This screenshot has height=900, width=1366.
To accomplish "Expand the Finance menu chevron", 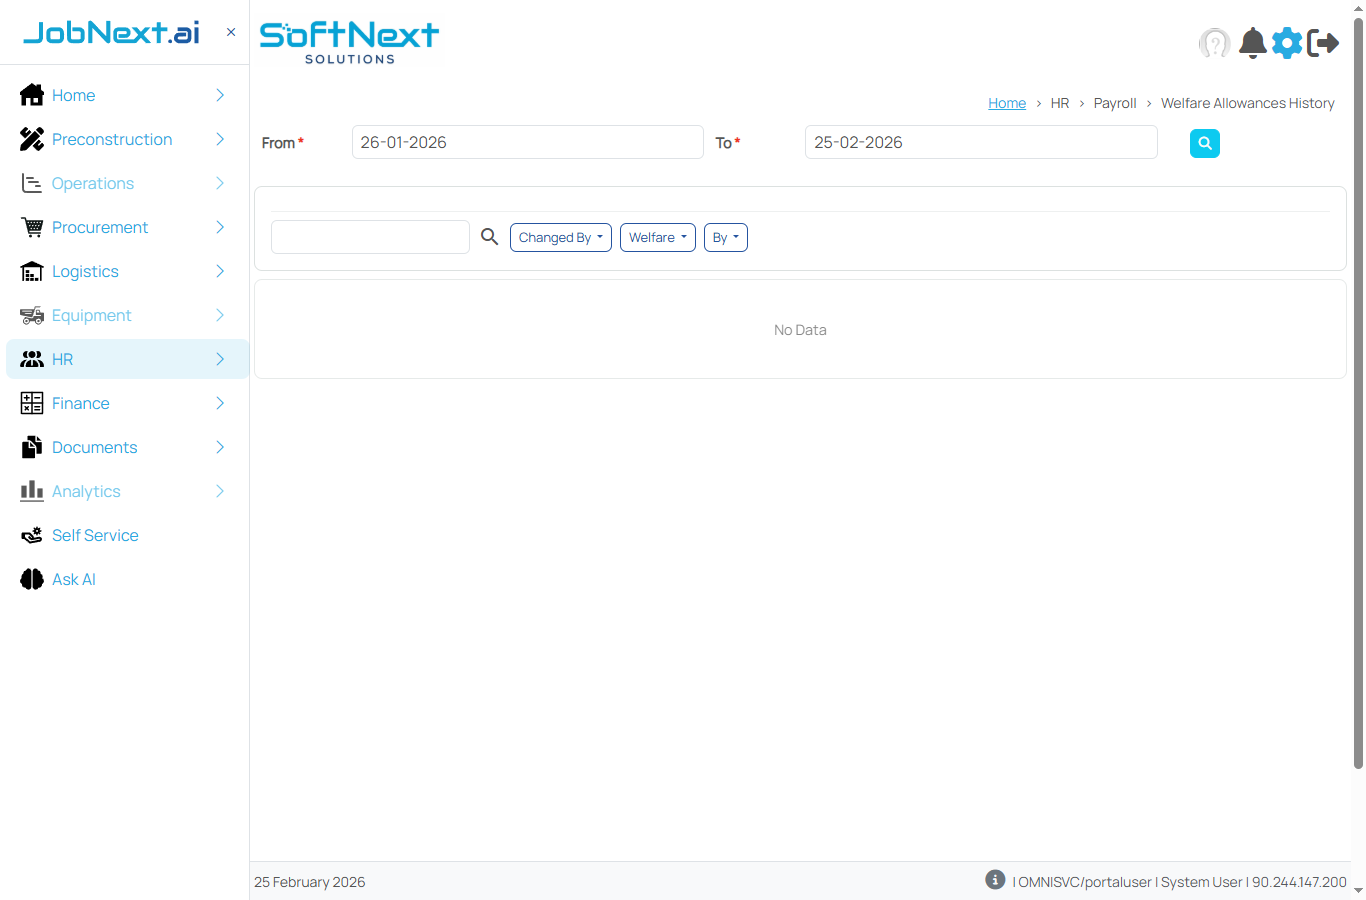I will (x=220, y=403).
